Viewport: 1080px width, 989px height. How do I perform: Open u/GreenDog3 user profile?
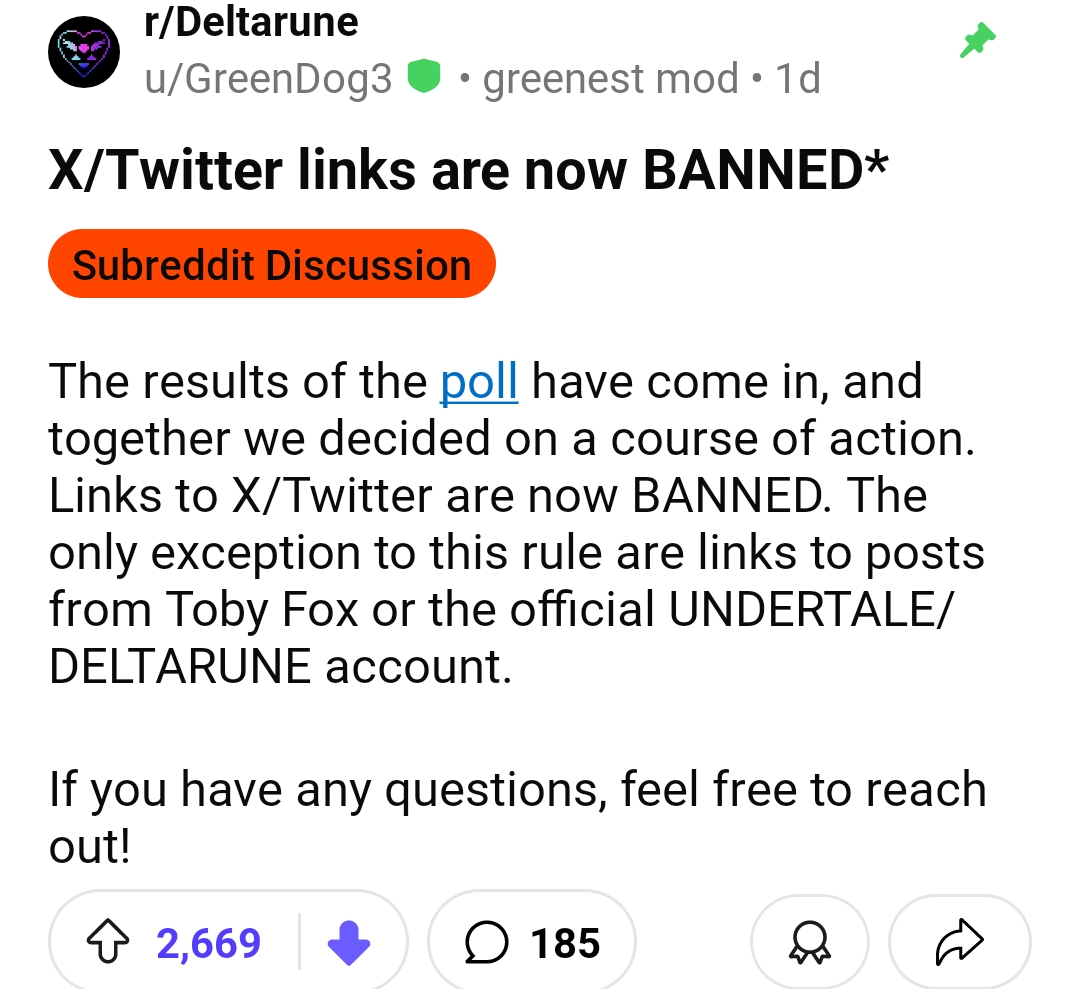(x=269, y=78)
